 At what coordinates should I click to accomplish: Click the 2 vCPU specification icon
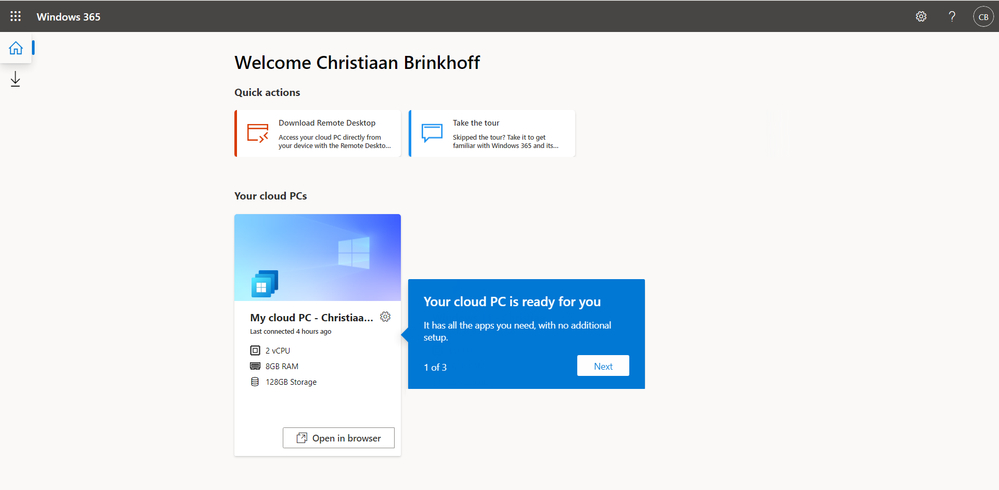coord(255,350)
